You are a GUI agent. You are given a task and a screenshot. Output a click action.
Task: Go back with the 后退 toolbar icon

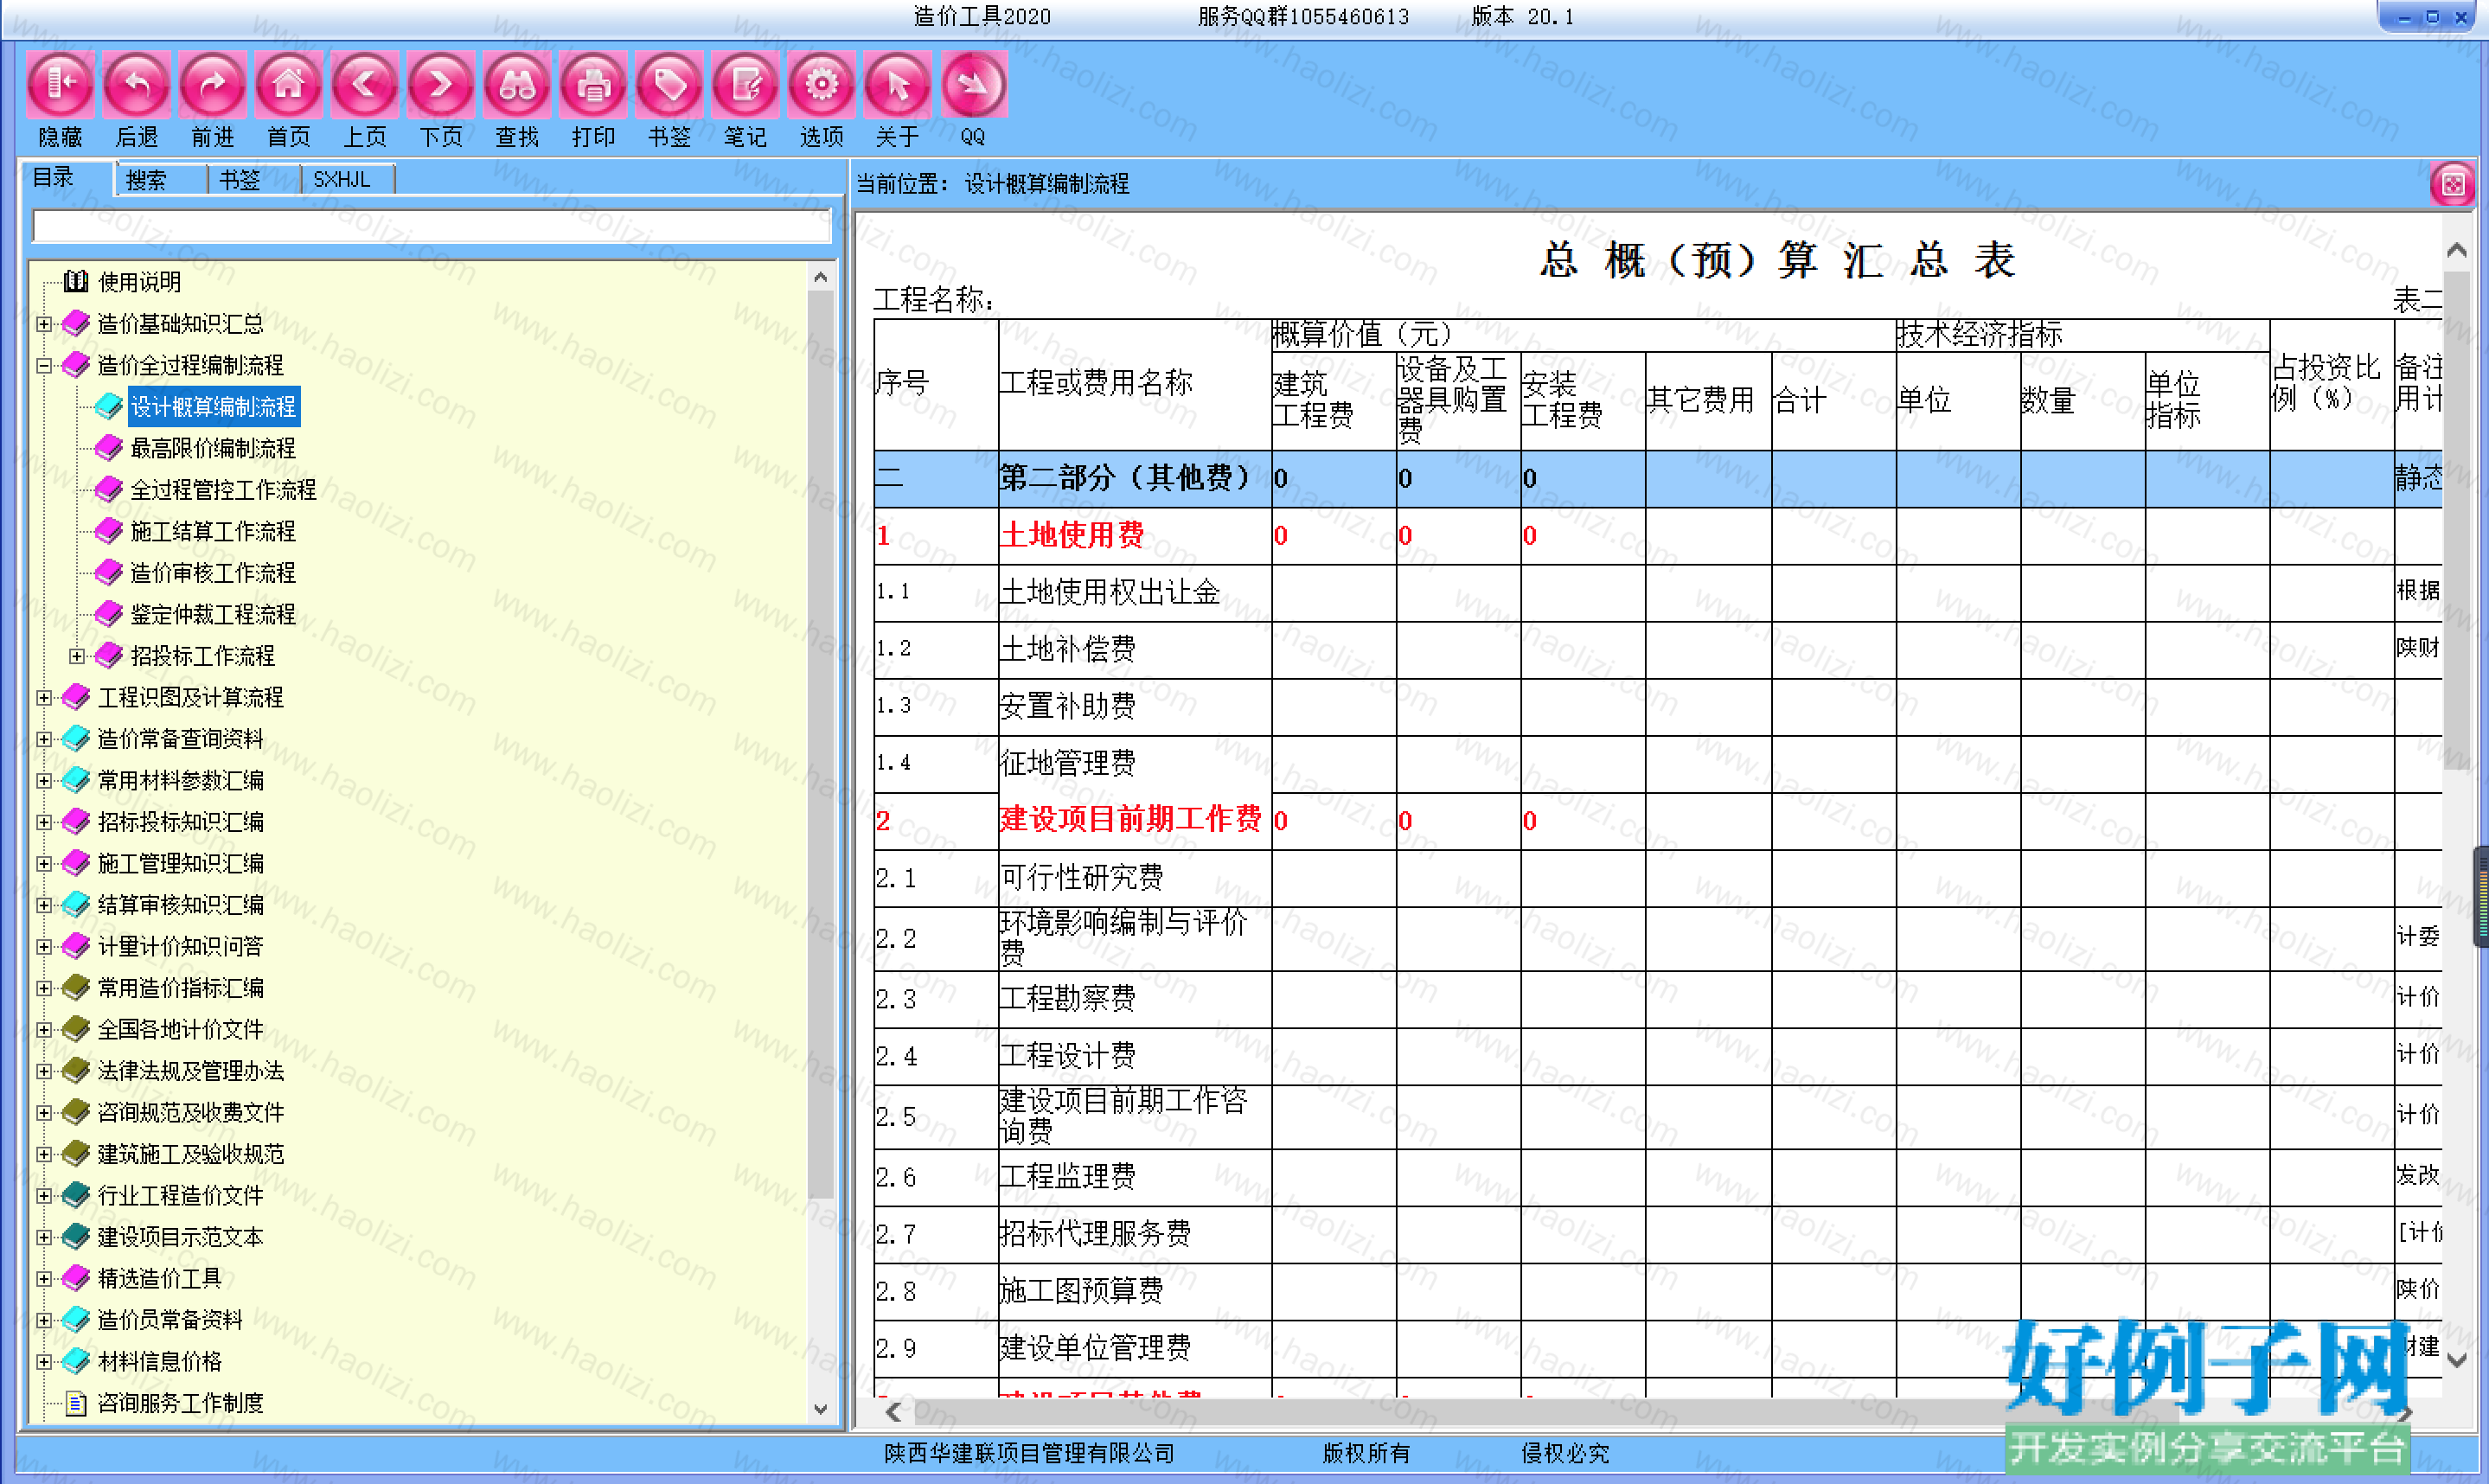click(136, 84)
